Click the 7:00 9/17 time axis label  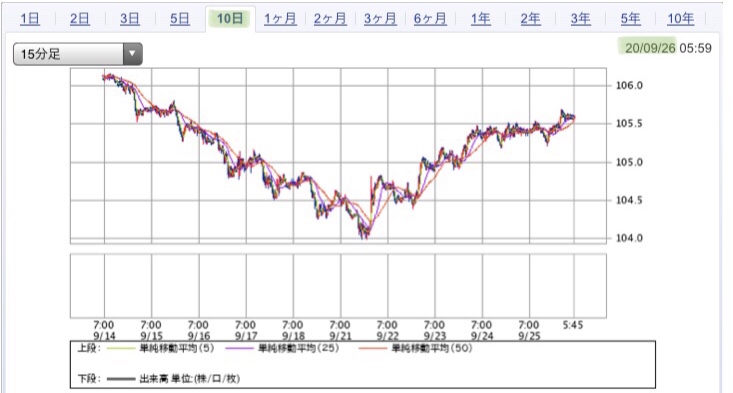point(246,330)
